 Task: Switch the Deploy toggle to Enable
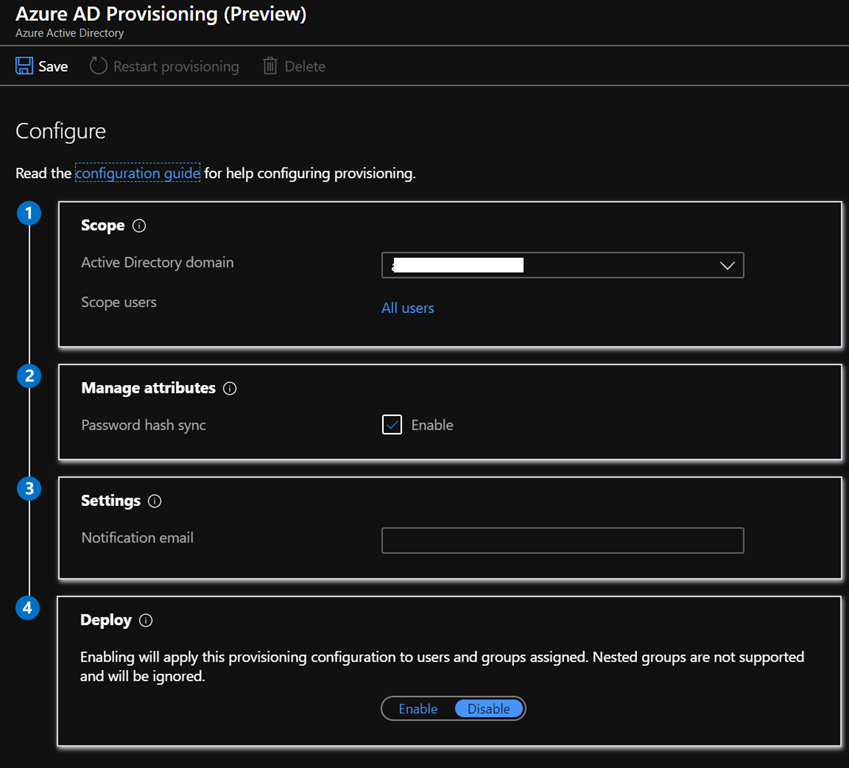point(418,709)
